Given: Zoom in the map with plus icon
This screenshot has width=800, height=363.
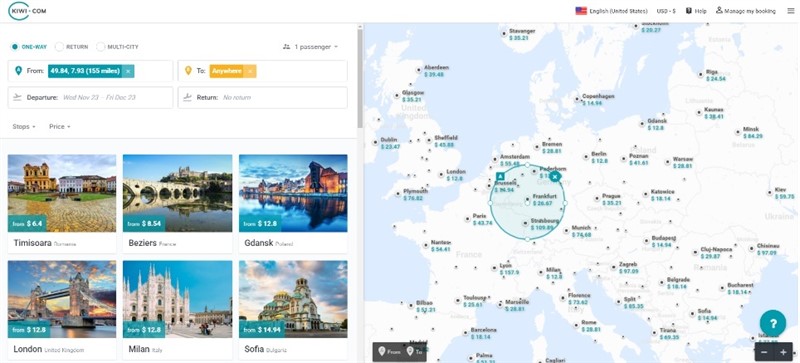Looking at the screenshot, I should pos(783,352).
